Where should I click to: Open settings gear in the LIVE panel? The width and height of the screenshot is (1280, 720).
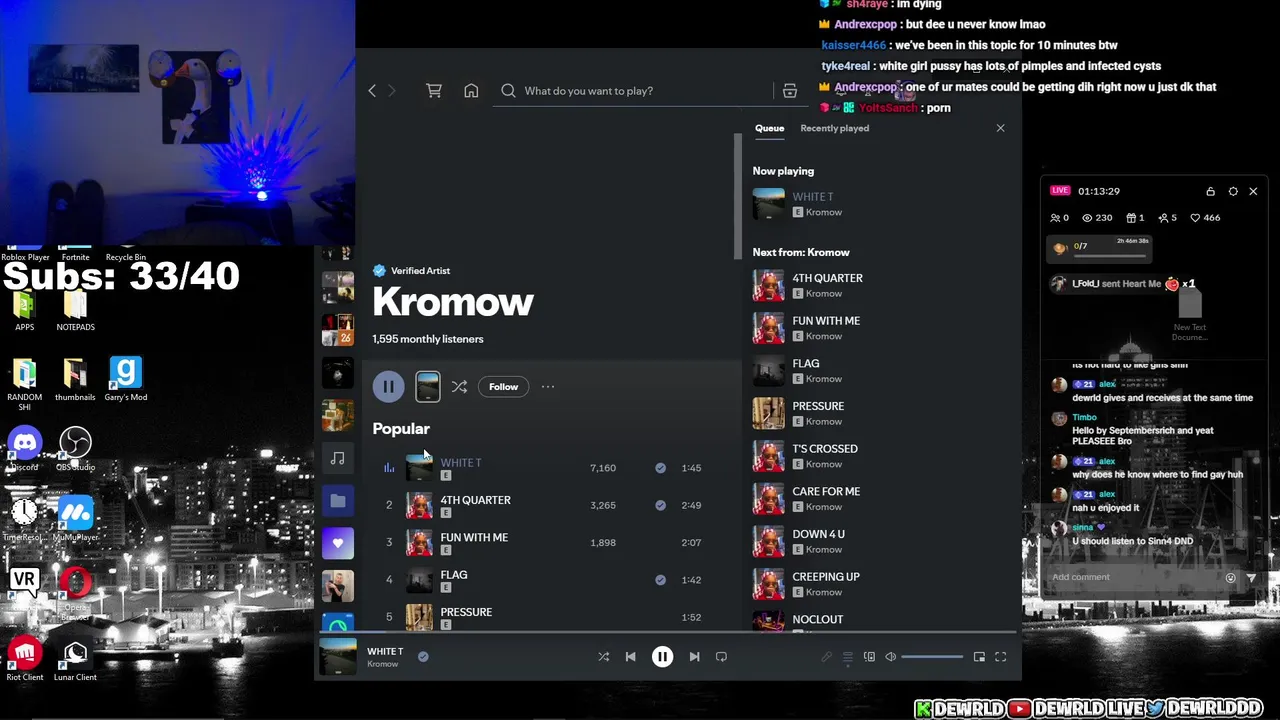click(x=1233, y=191)
